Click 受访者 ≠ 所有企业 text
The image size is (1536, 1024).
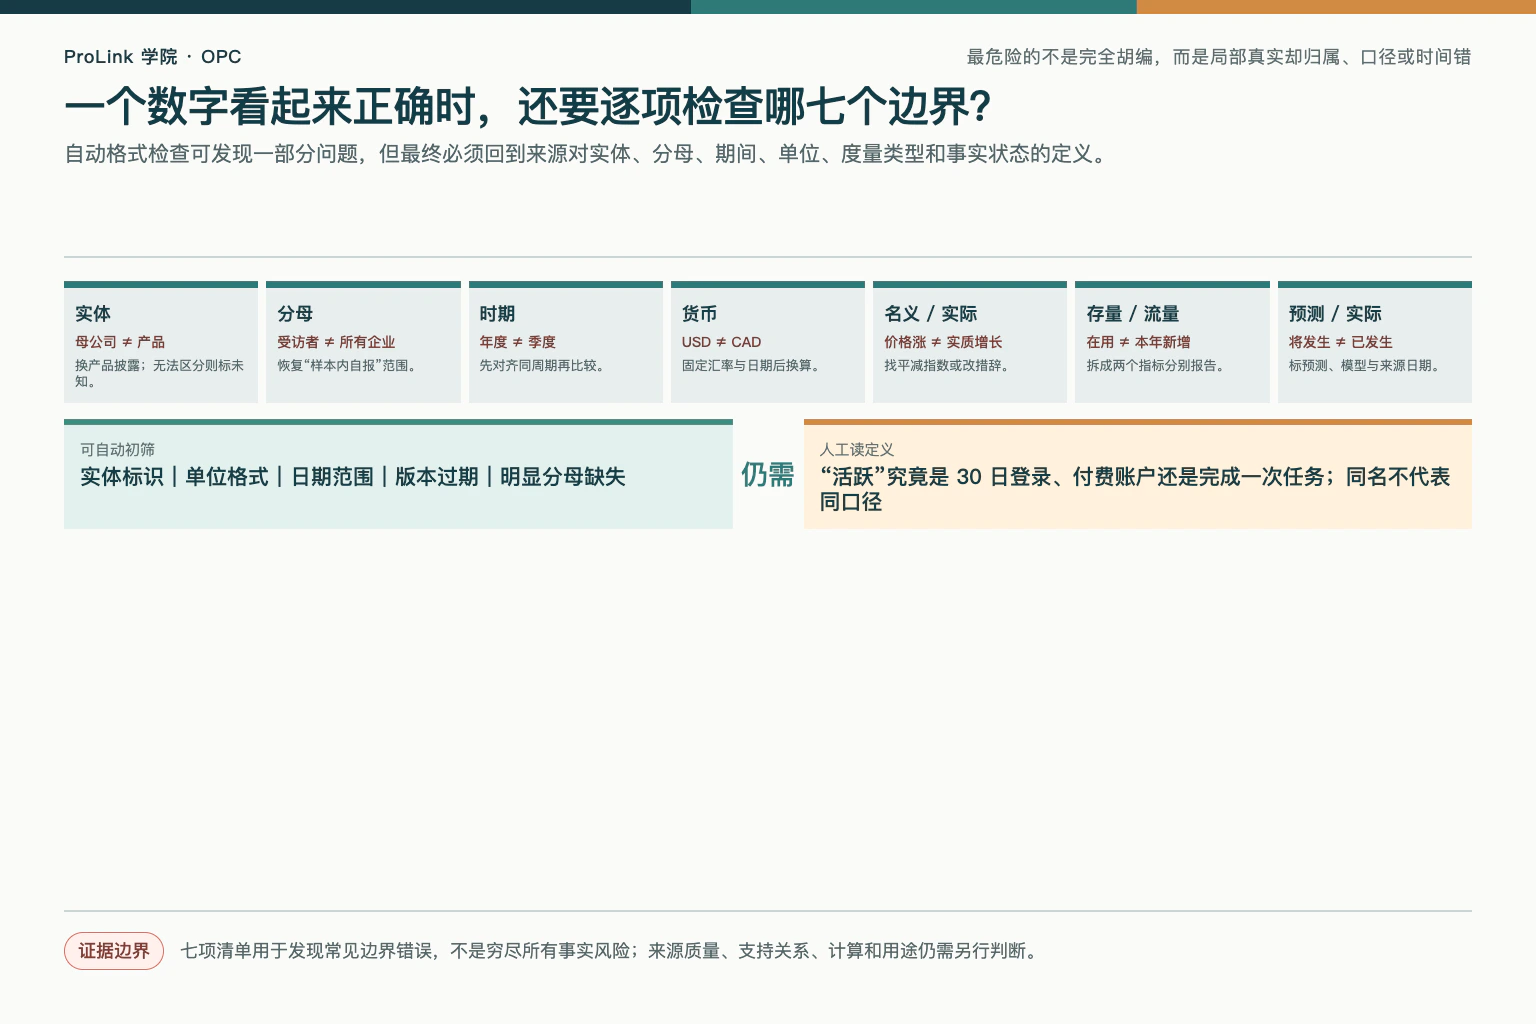[336, 342]
